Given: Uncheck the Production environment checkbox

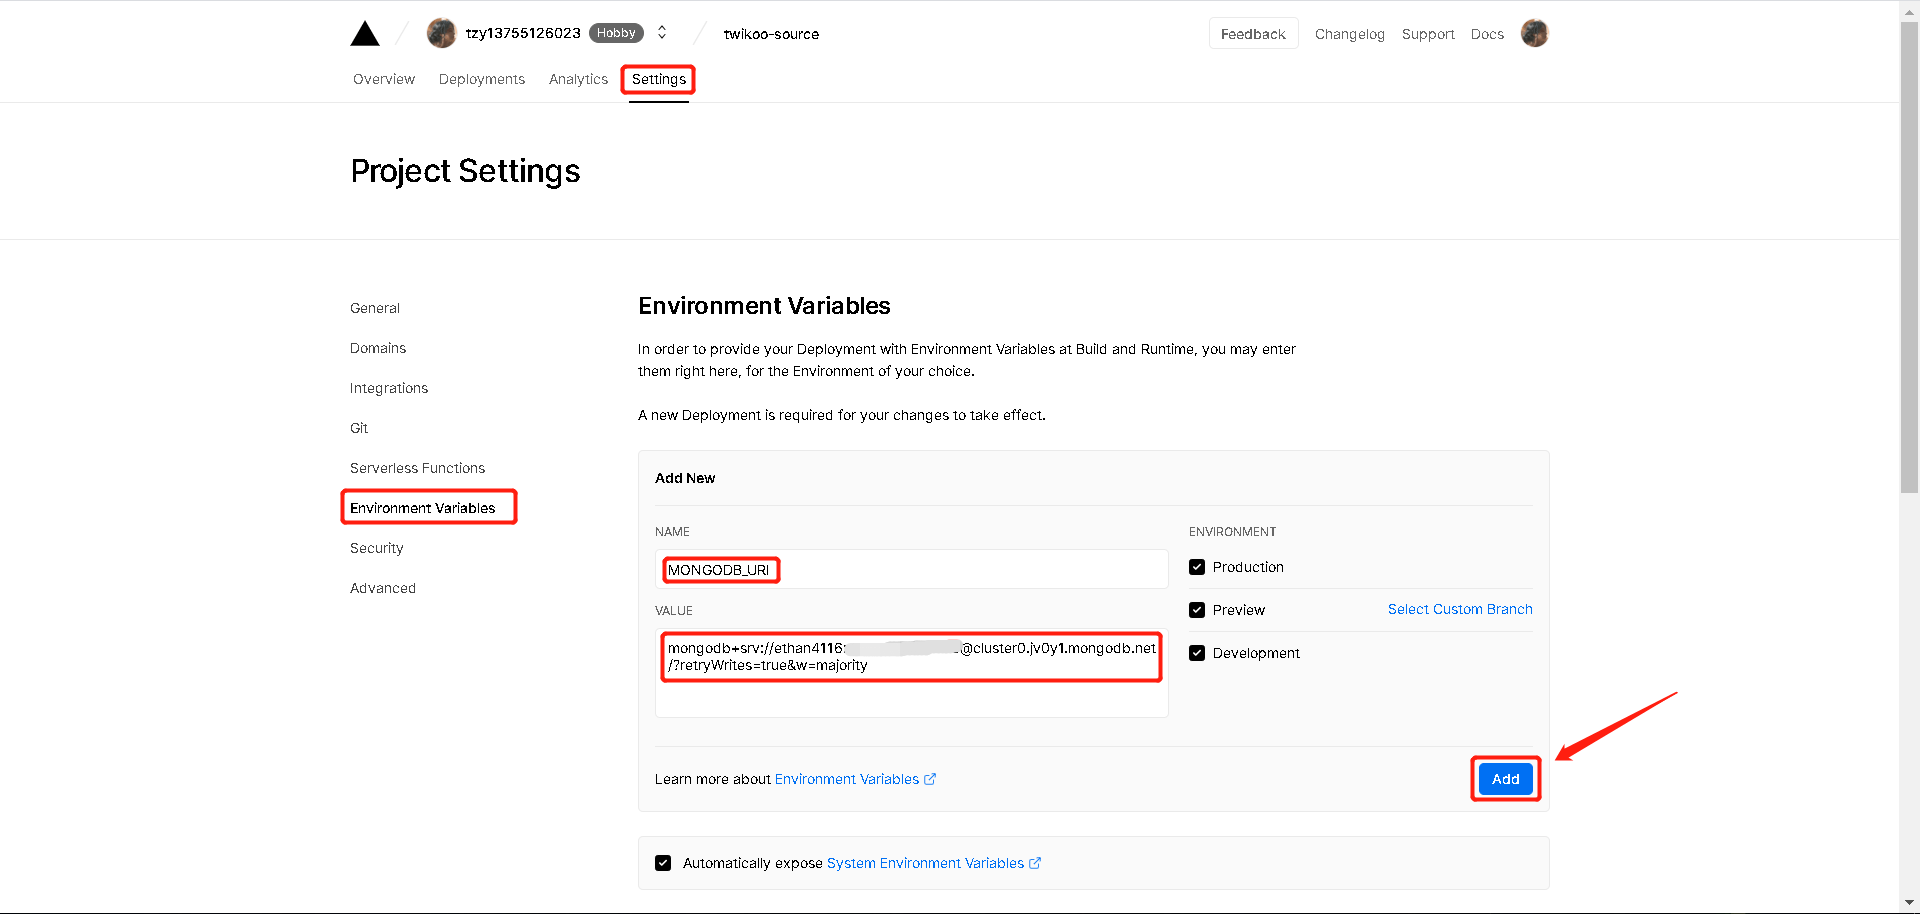Looking at the screenshot, I should click(x=1197, y=567).
